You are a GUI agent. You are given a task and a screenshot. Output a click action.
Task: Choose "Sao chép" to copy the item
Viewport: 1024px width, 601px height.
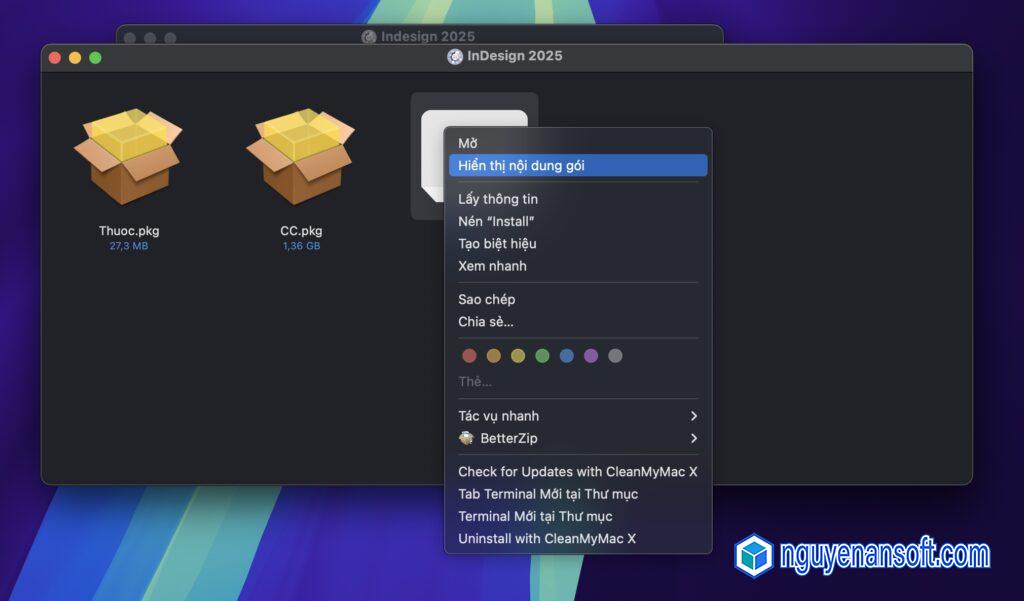(x=487, y=299)
